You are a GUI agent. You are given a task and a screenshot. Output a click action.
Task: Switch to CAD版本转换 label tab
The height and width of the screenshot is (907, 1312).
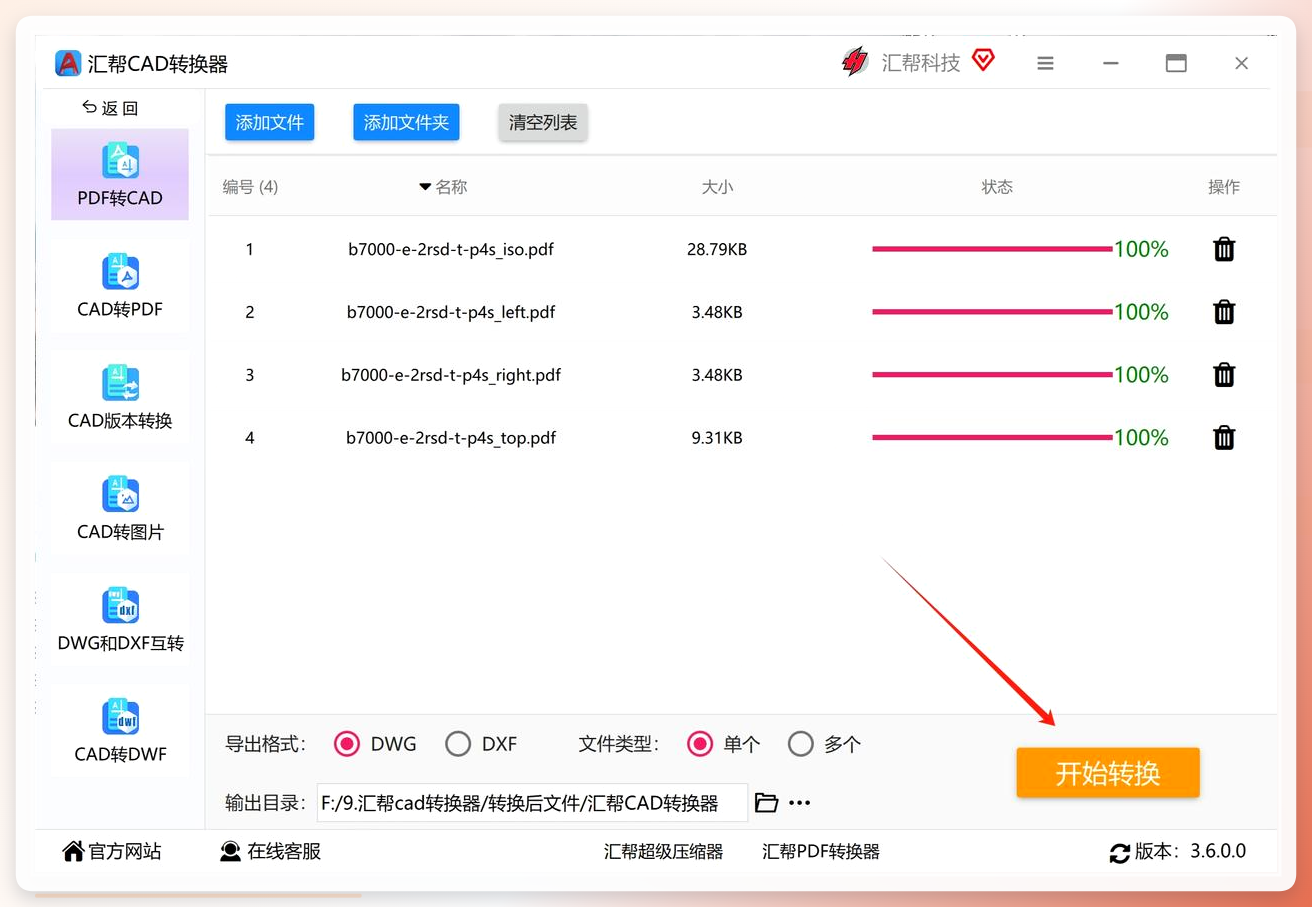pyautogui.click(x=120, y=421)
